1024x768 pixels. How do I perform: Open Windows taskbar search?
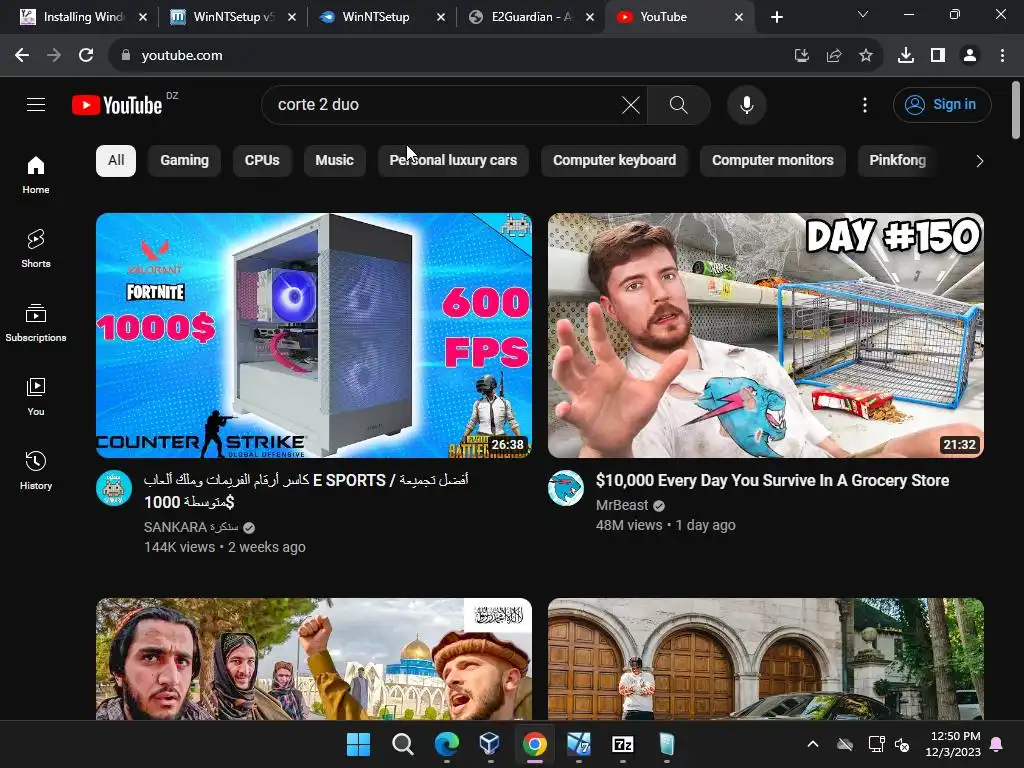click(x=402, y=744)
